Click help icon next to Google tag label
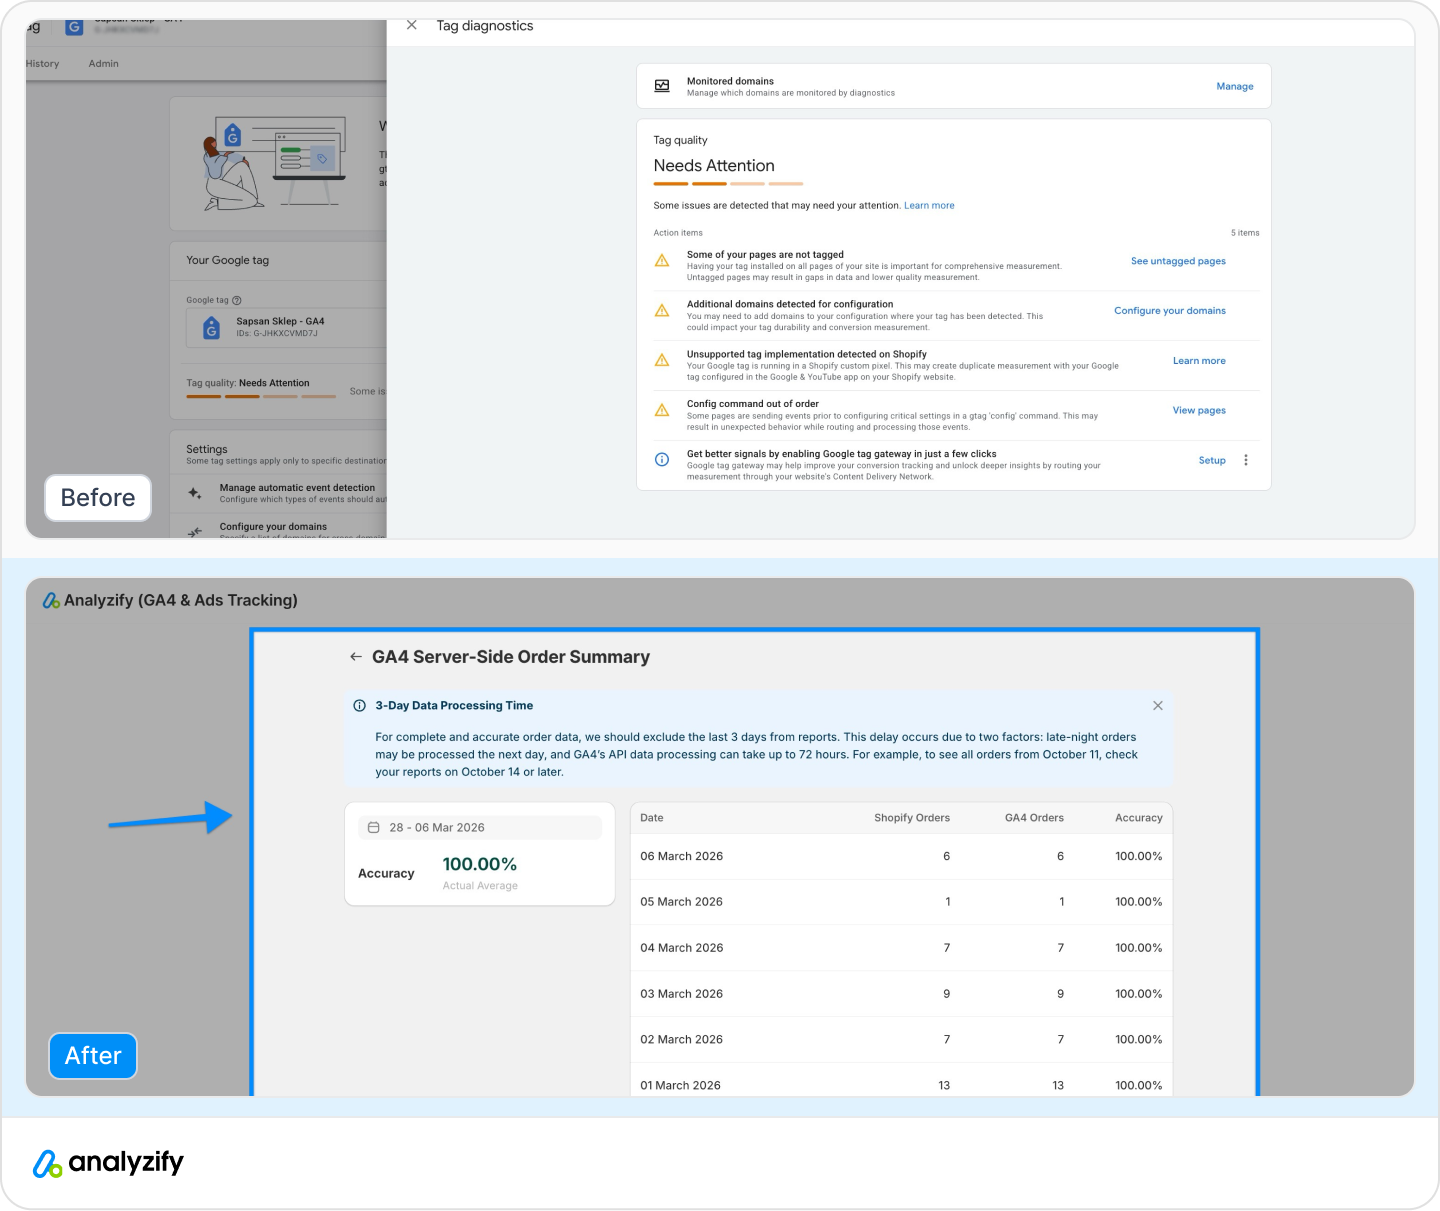Screen dimensions: 1440x1211 [x=237, y=300]
